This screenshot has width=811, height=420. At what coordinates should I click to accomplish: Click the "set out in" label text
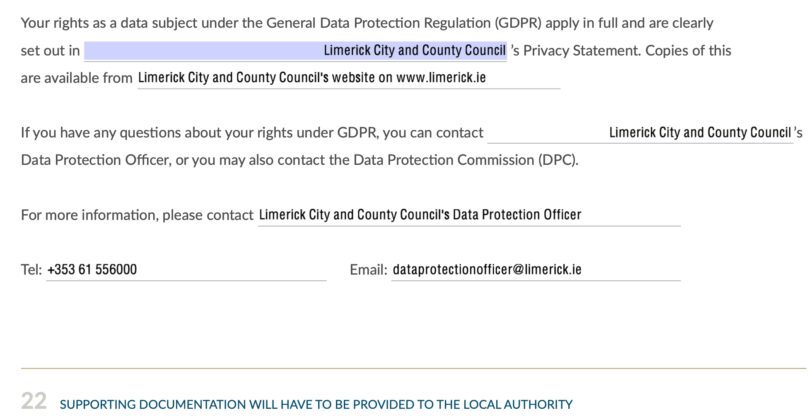[x=50, y=51]
